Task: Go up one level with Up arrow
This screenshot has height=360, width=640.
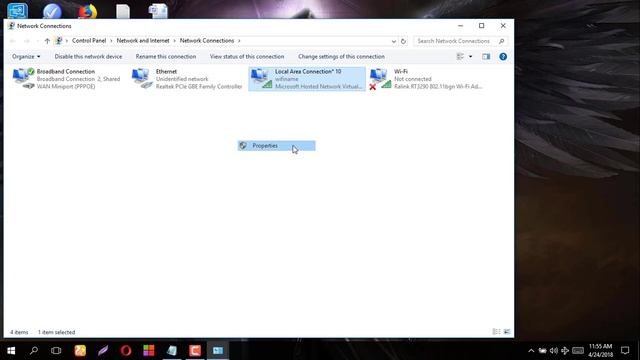Action: (x=47, y=41)
